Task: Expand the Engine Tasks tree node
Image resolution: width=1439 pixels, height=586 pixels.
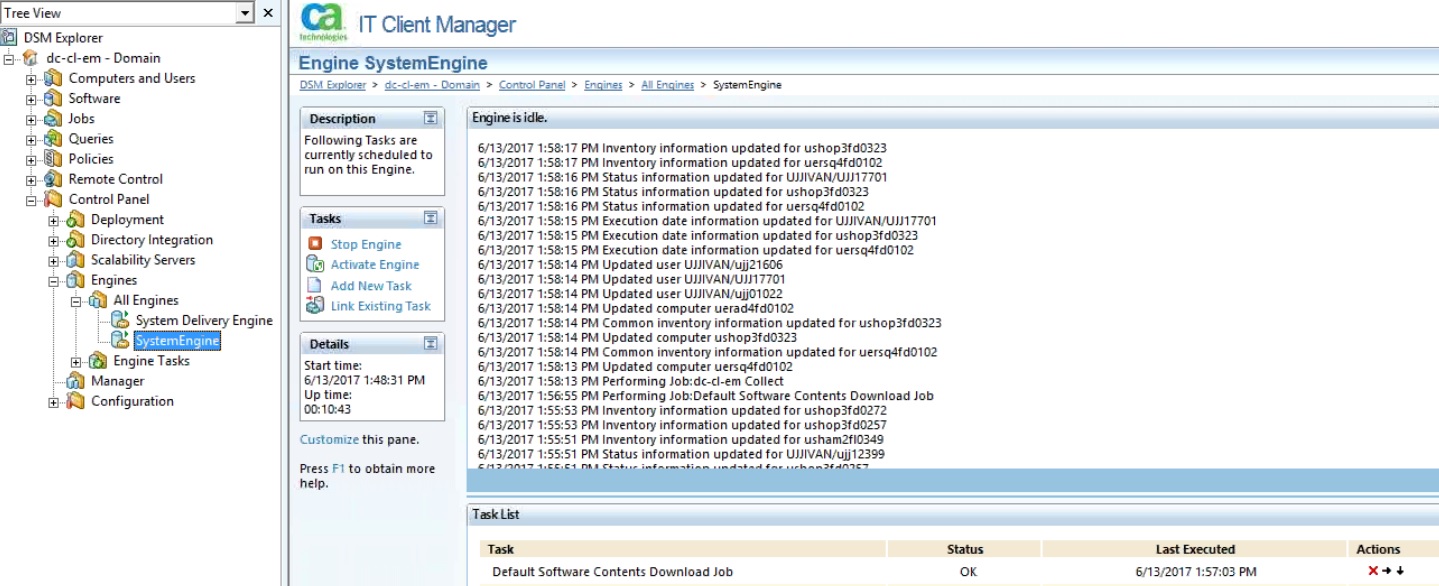Action: 76,362
